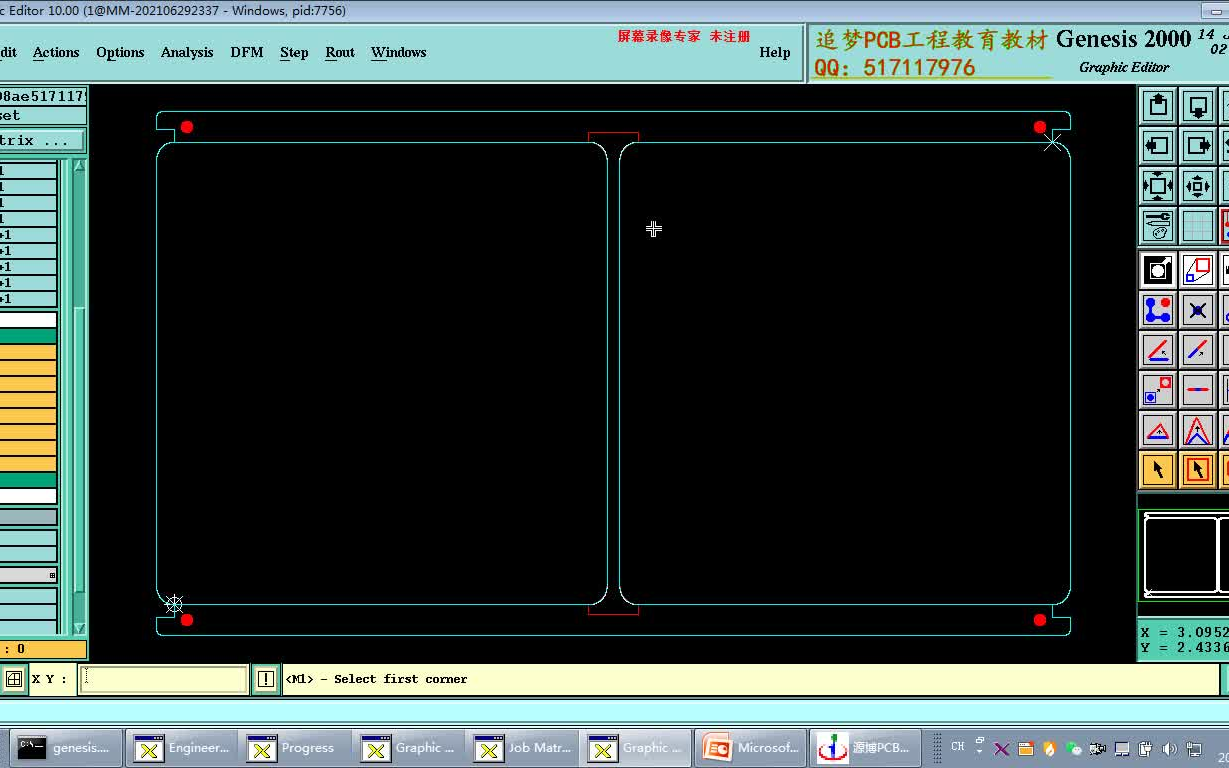Click the exclamation mark button
The width and height of the screenshot is (1229, 768).
tap(265, 679)
